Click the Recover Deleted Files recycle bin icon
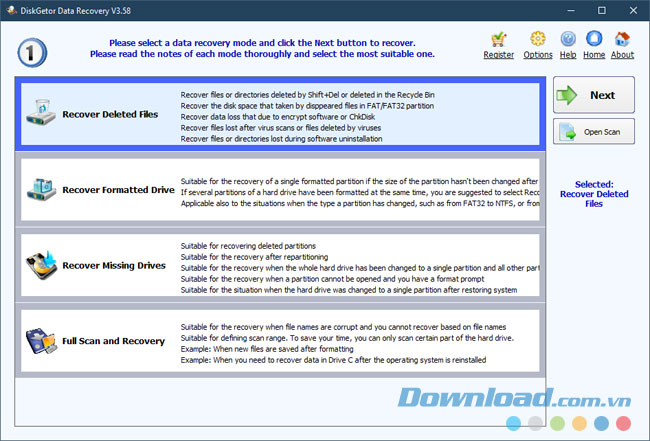The width and height of the screenshot is (650, 441). coord(41,112)
